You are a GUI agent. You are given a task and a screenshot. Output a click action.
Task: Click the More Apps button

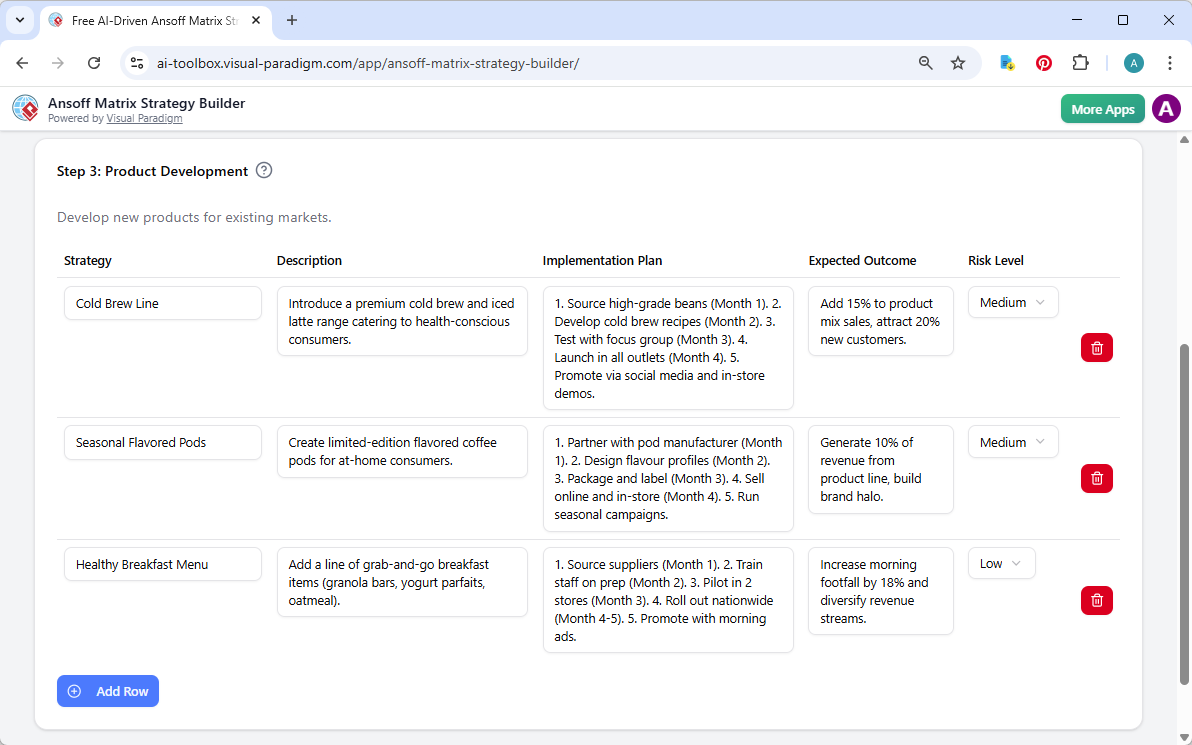1102,108
